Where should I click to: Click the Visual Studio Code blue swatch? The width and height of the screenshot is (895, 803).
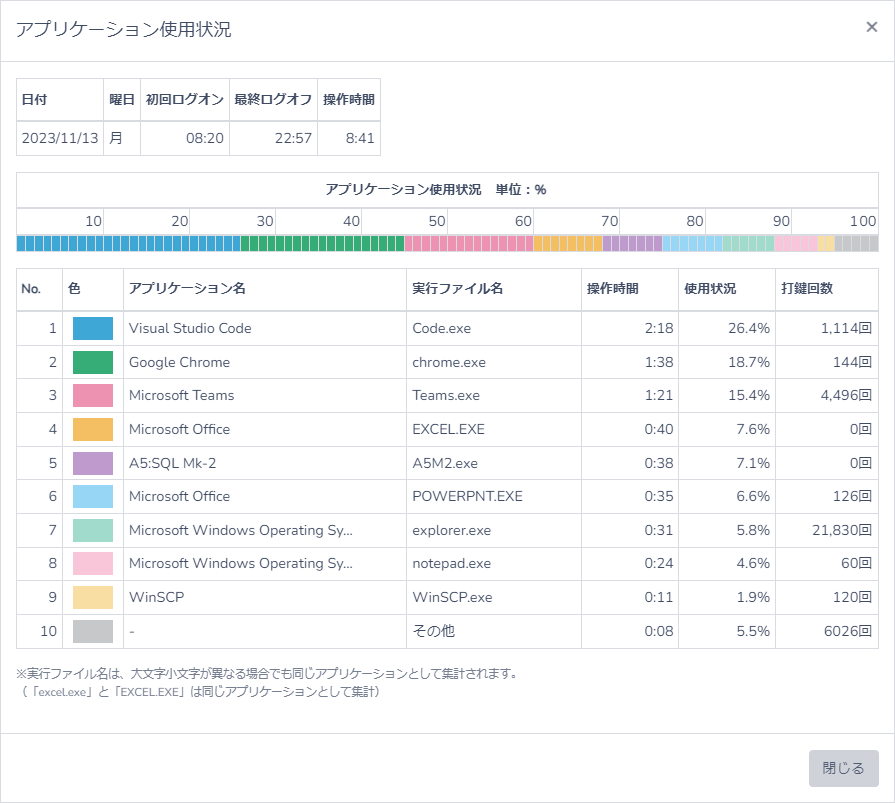tap(93, 328)
